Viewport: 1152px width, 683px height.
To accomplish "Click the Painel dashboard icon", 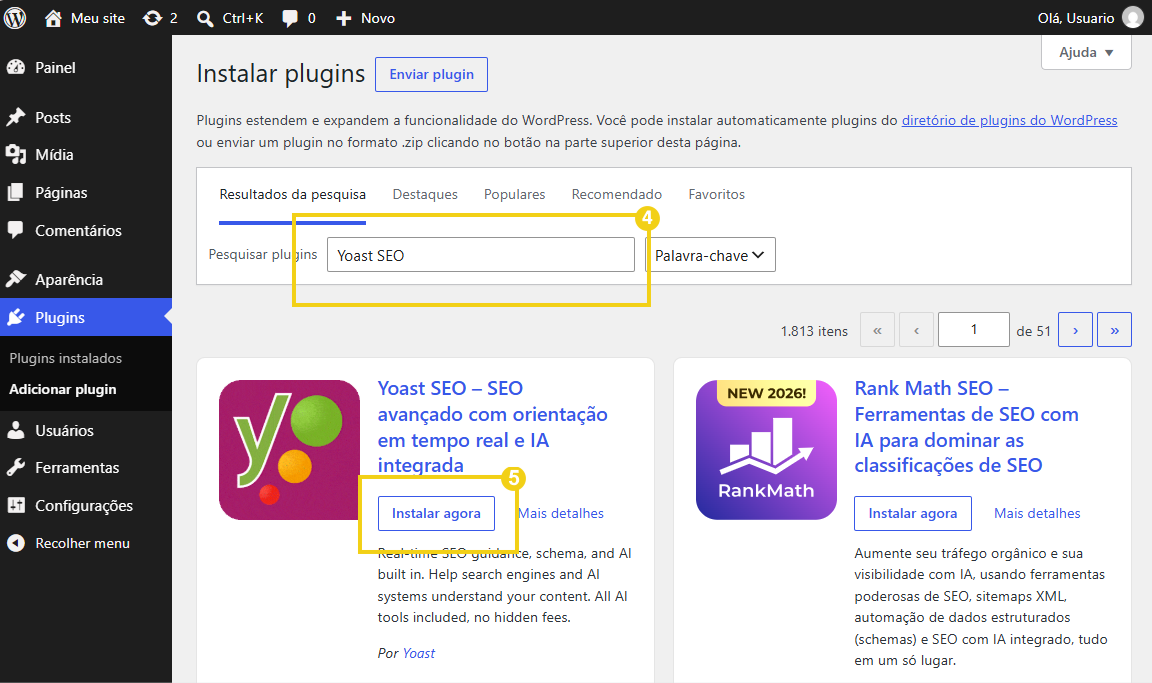I will (x=15, y=68).
